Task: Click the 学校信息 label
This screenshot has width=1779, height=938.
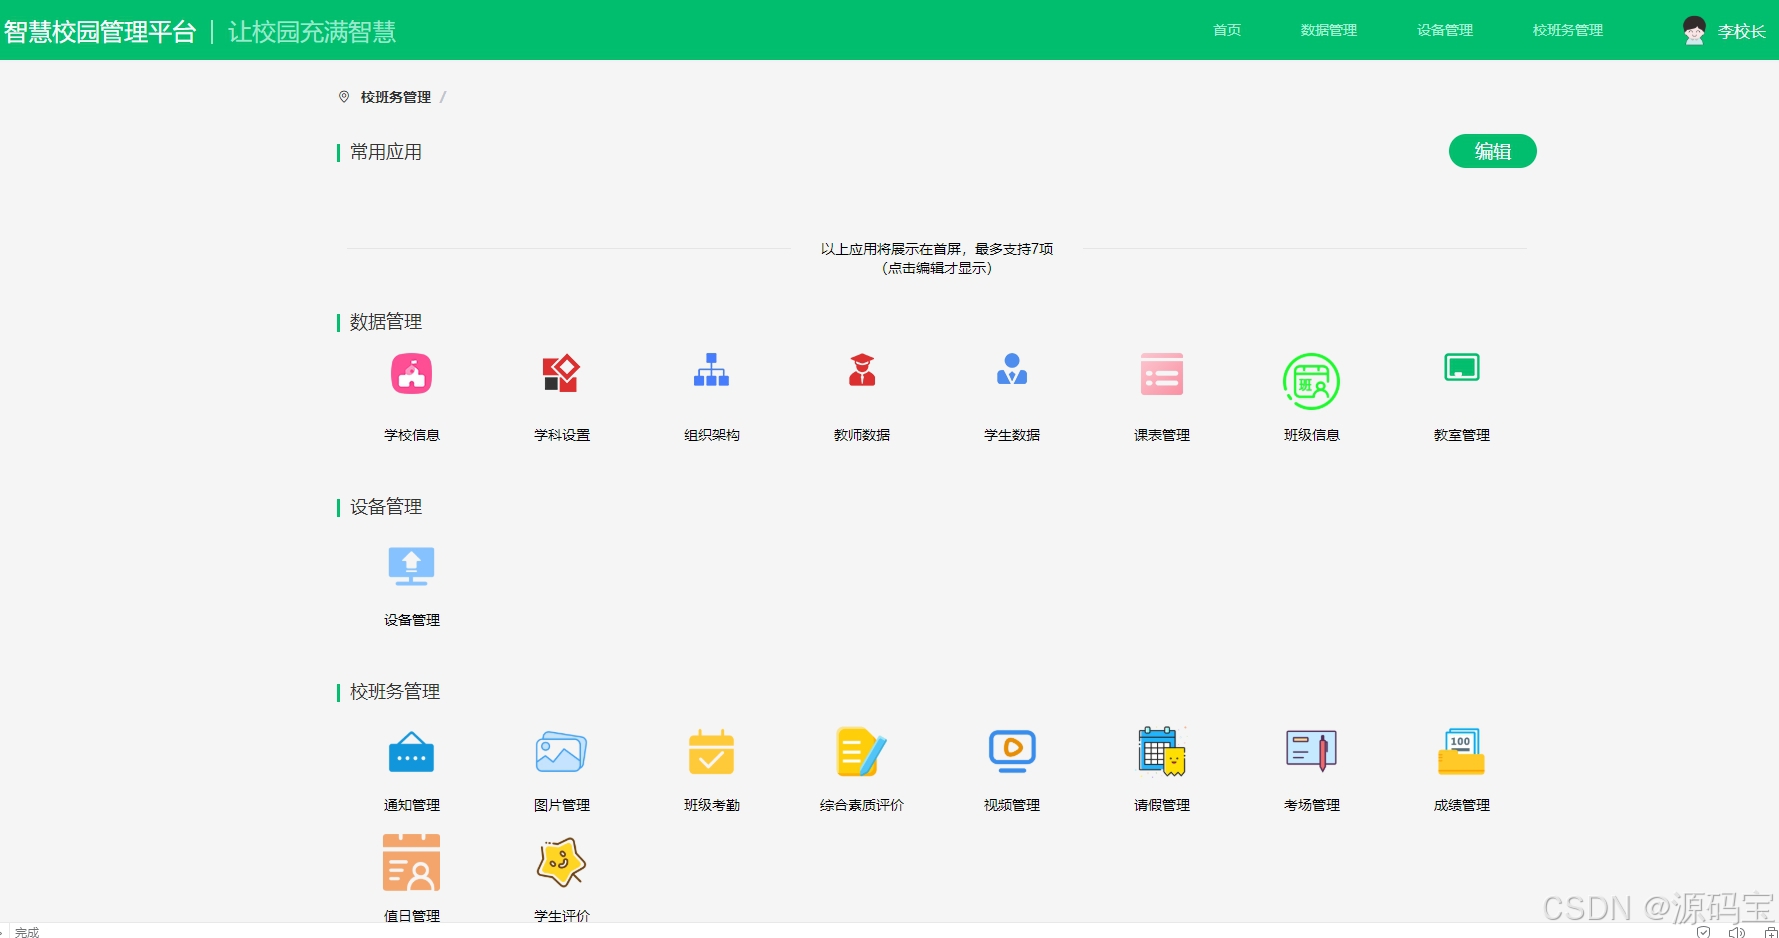Action: (412, 435)
